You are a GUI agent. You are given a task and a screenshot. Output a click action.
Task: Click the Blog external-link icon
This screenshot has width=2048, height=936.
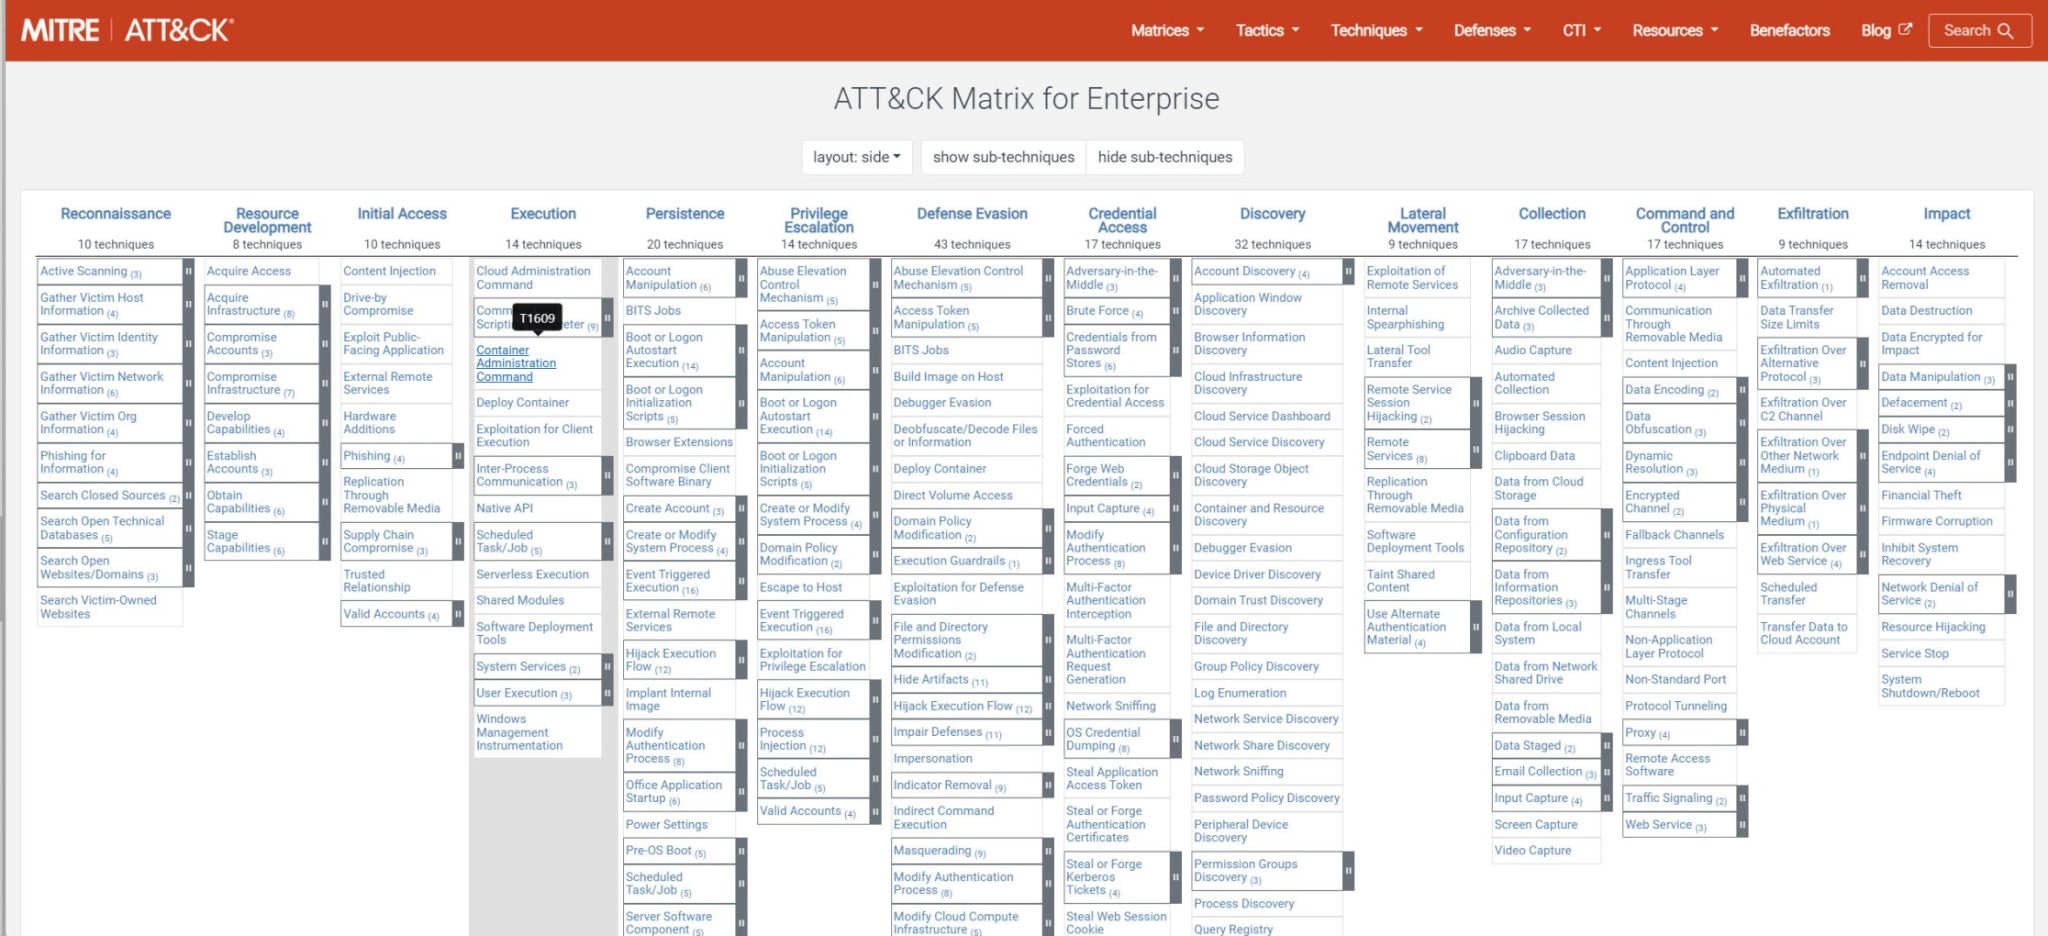click(x=1906, y=29)
